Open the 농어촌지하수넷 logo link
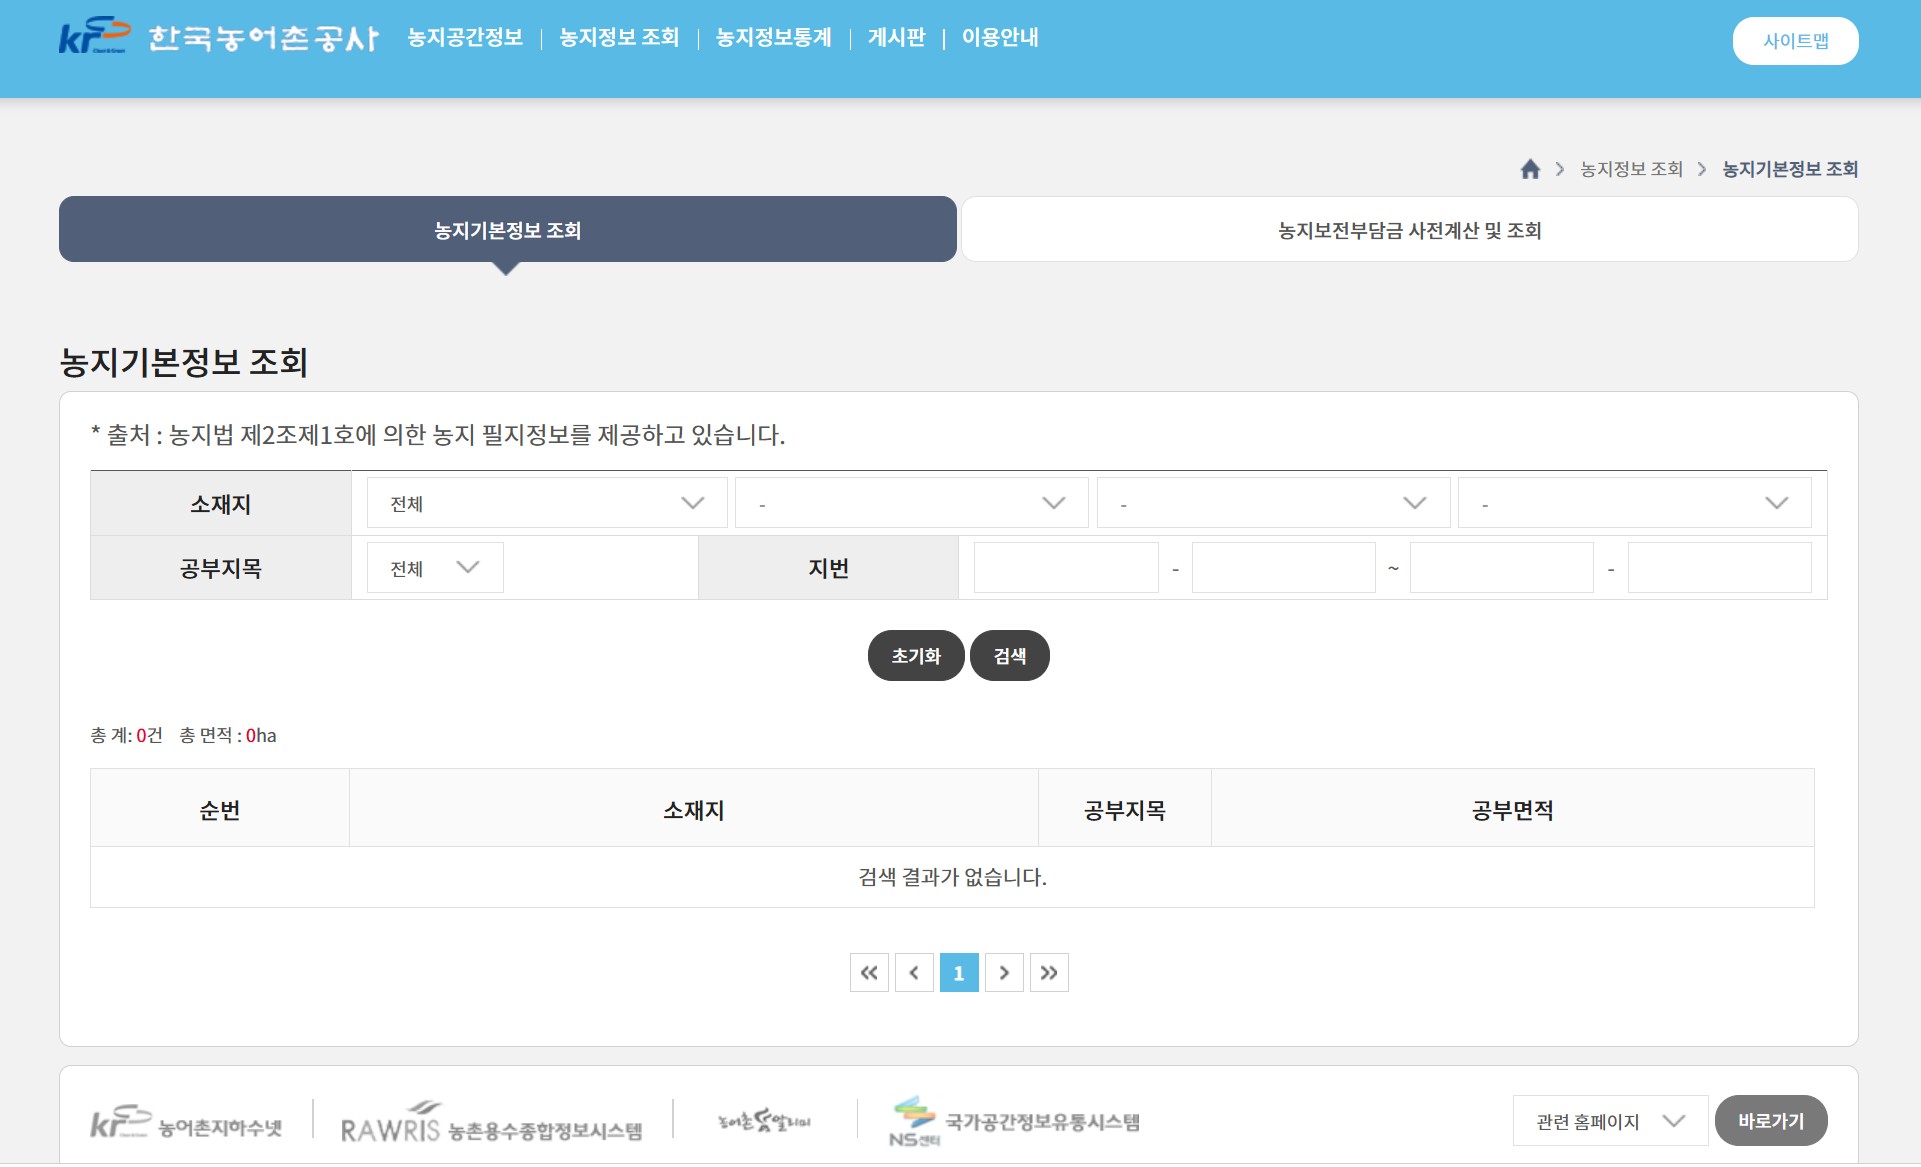The image size is (1921, 1167). click(x=187, y=1124)
